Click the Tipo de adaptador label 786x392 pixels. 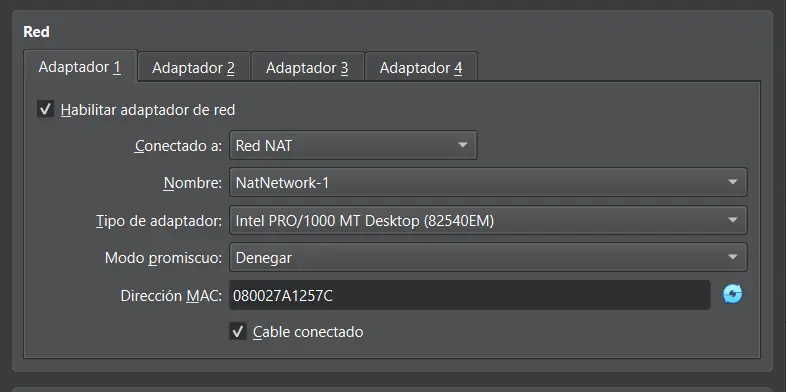point(158,221)
